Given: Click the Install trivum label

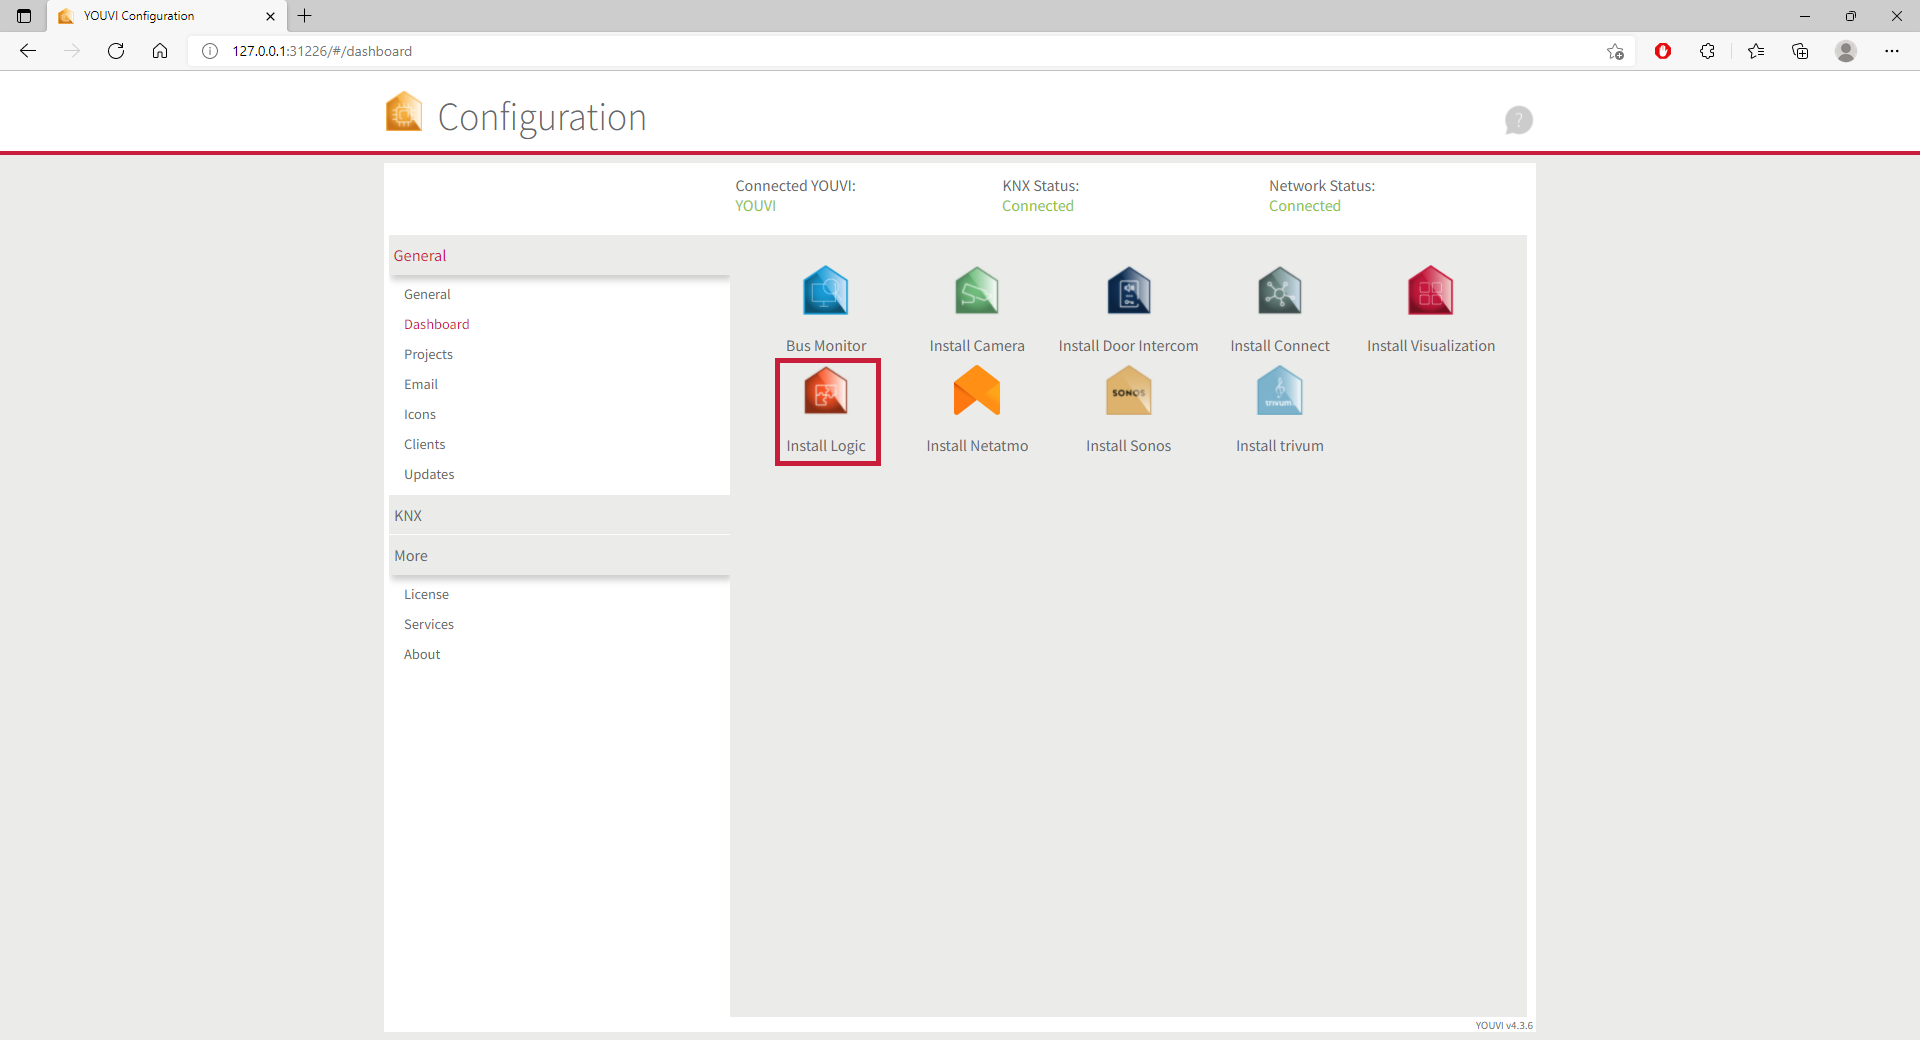Looking at the screenshot, I should click(x=1280, y=446).
